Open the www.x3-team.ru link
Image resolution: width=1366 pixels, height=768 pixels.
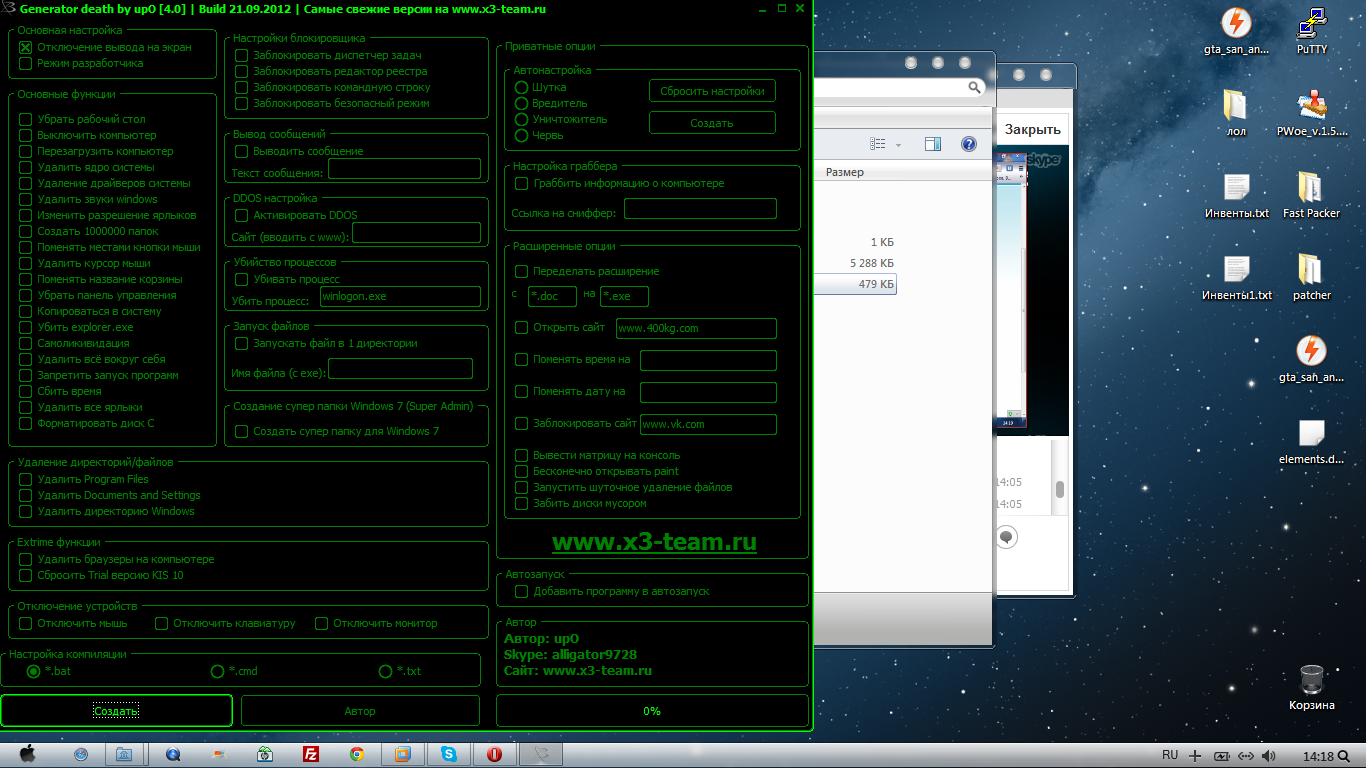pyautogui.click(x=654, y=542)
